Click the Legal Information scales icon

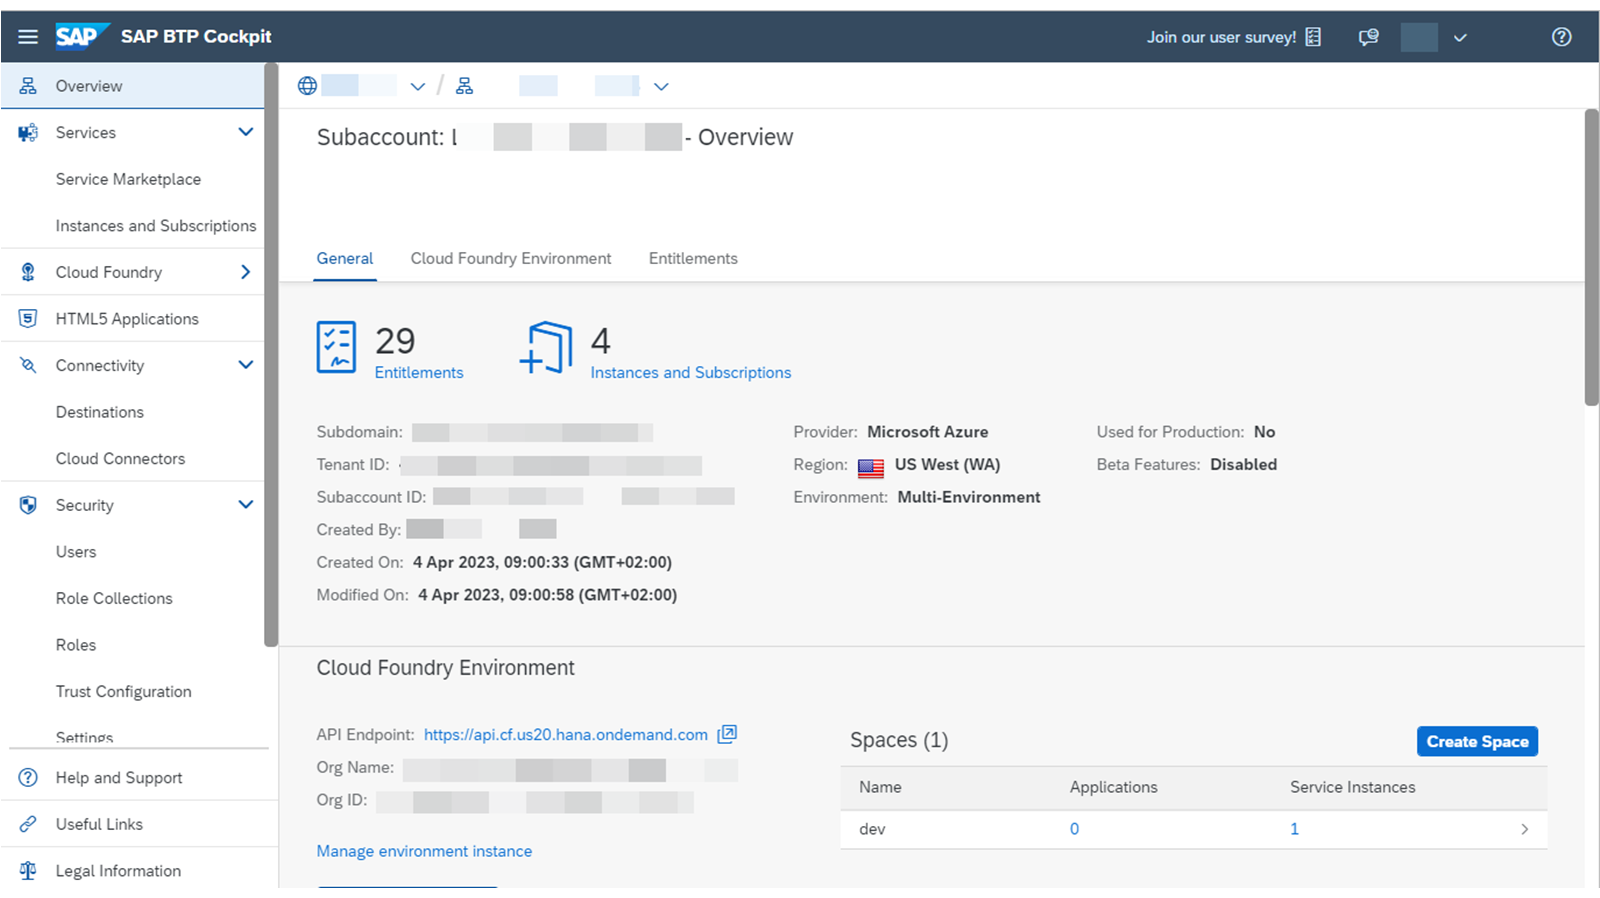pyautogui.click(x=28, y=871)
